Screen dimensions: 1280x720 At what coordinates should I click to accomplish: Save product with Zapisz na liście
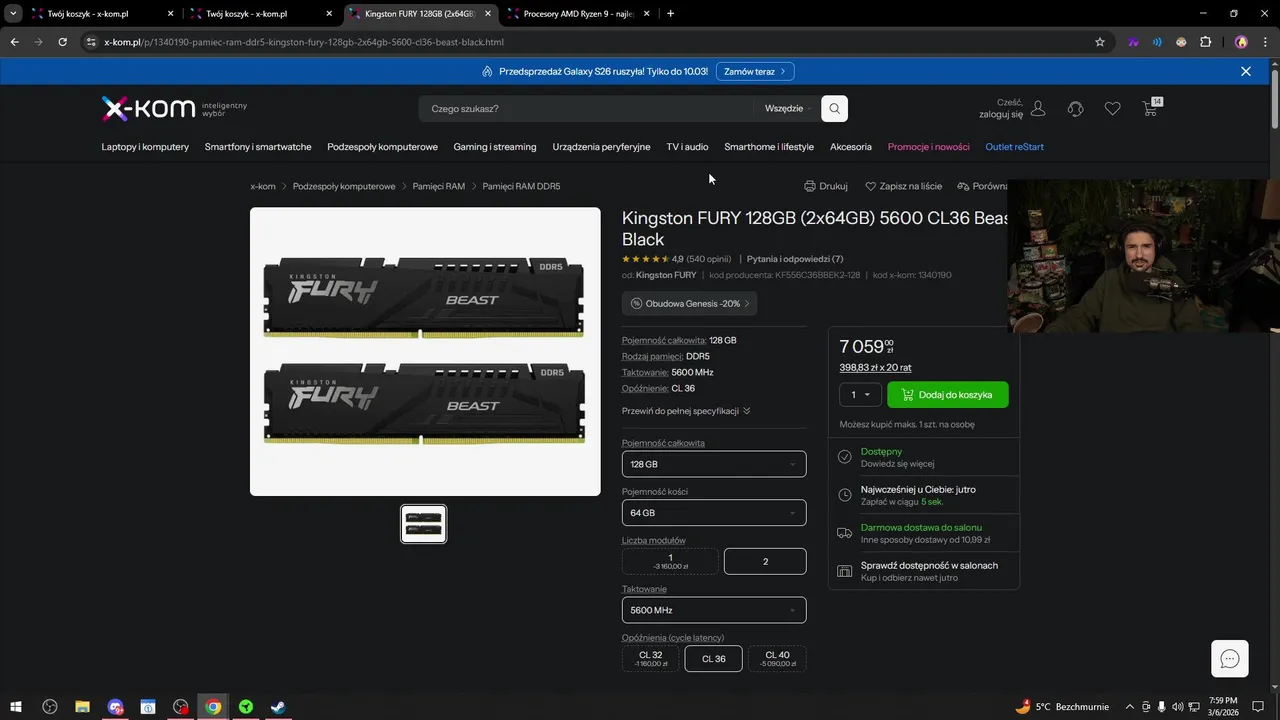point(903,186)
